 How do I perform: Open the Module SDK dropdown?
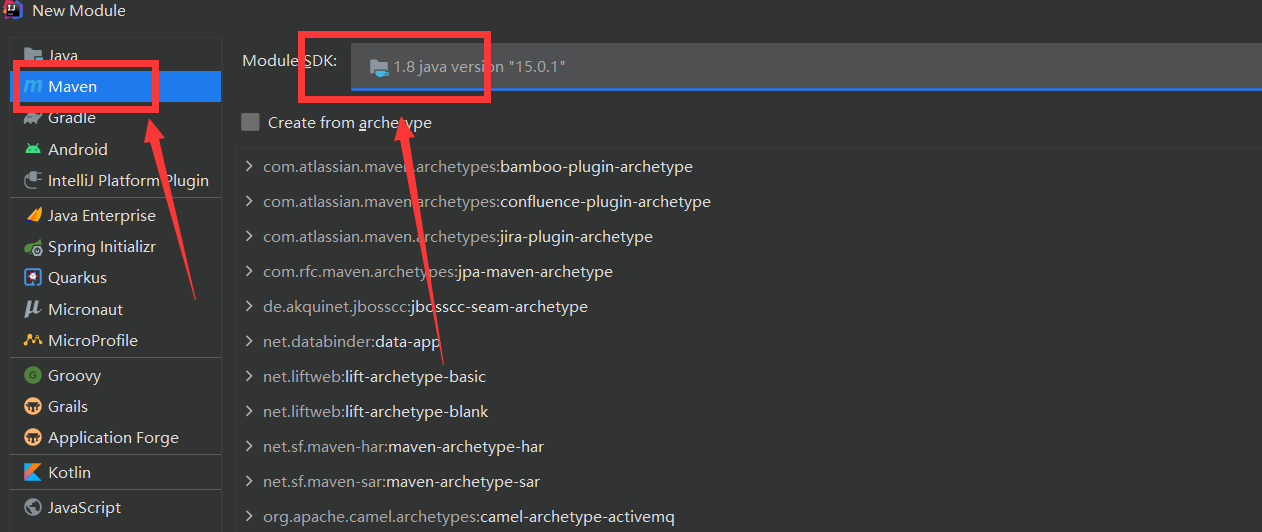806,67
